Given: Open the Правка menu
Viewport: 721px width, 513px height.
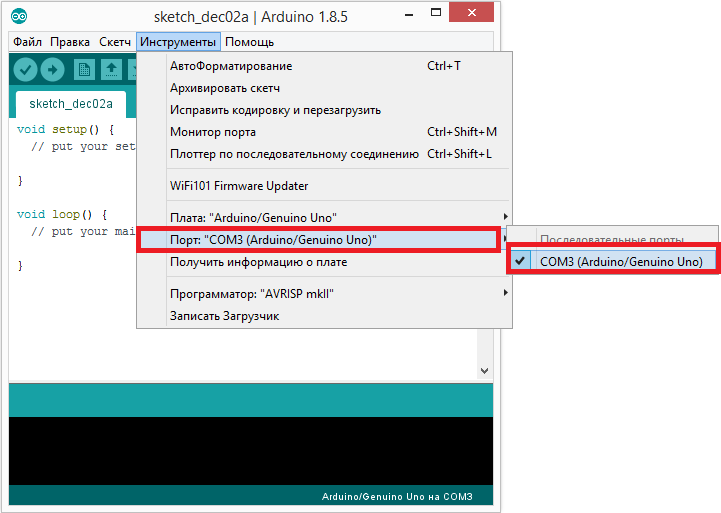Looking at the screenshot, I should click(70, 42).
